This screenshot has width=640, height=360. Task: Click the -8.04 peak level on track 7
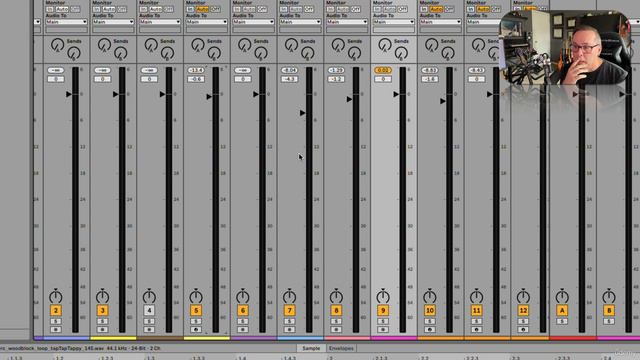coord(289,70)
